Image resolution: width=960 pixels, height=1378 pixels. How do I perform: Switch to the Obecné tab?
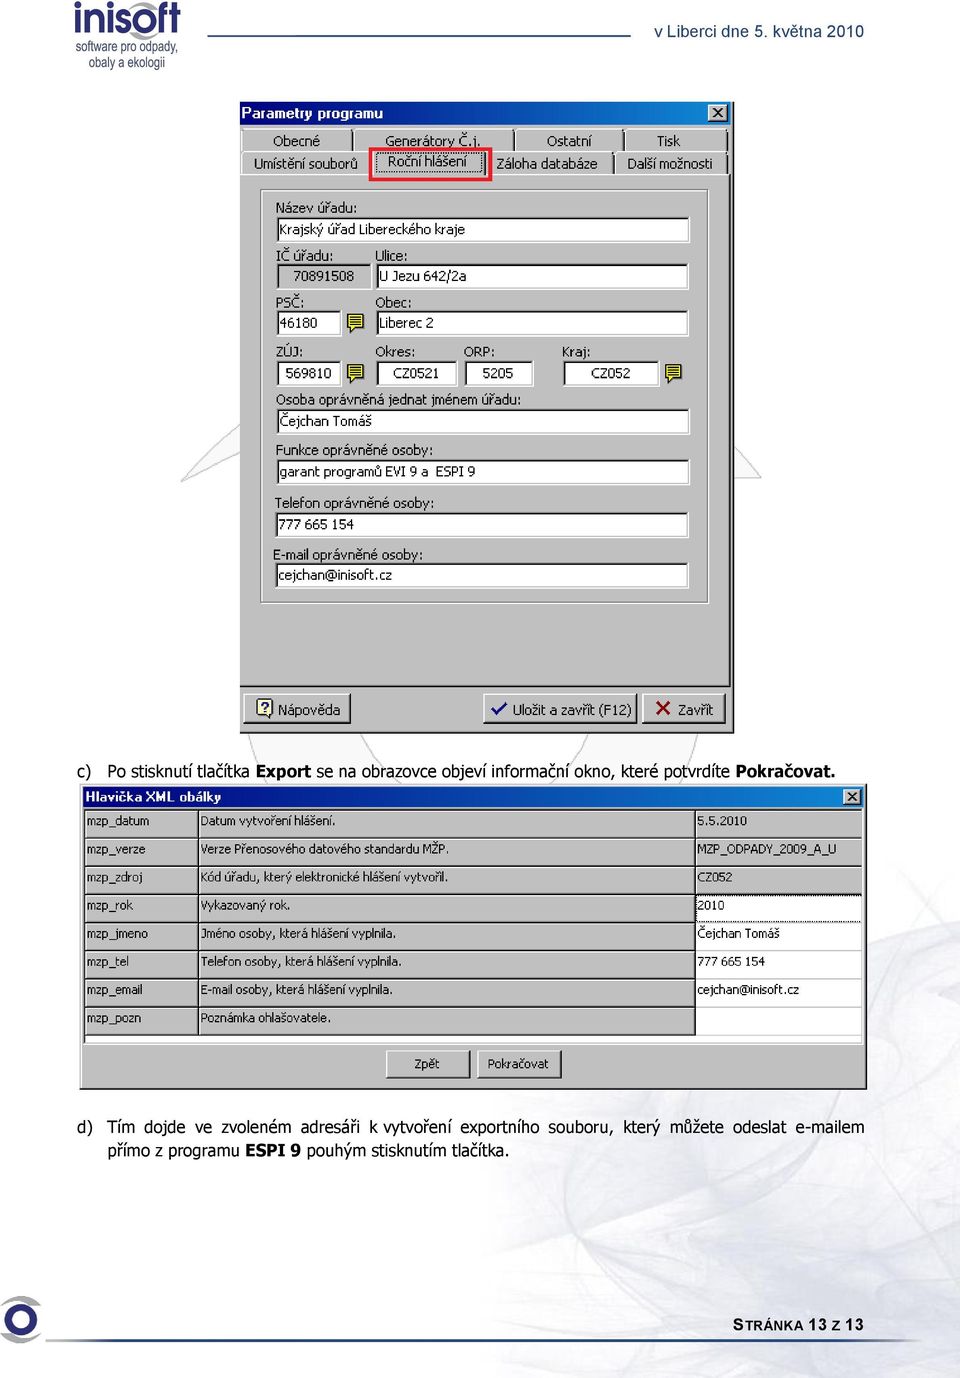[x=297, y=141]
